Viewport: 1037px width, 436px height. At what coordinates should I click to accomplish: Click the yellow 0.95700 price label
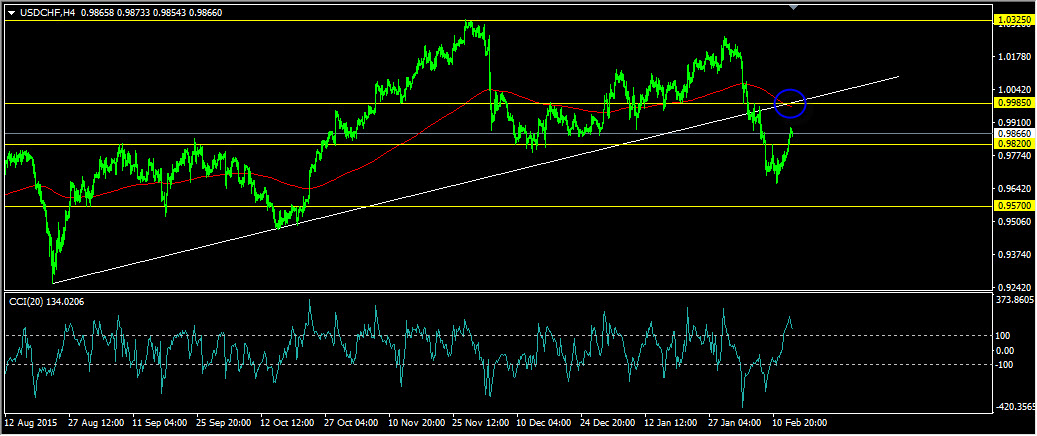pos(1013,206)
